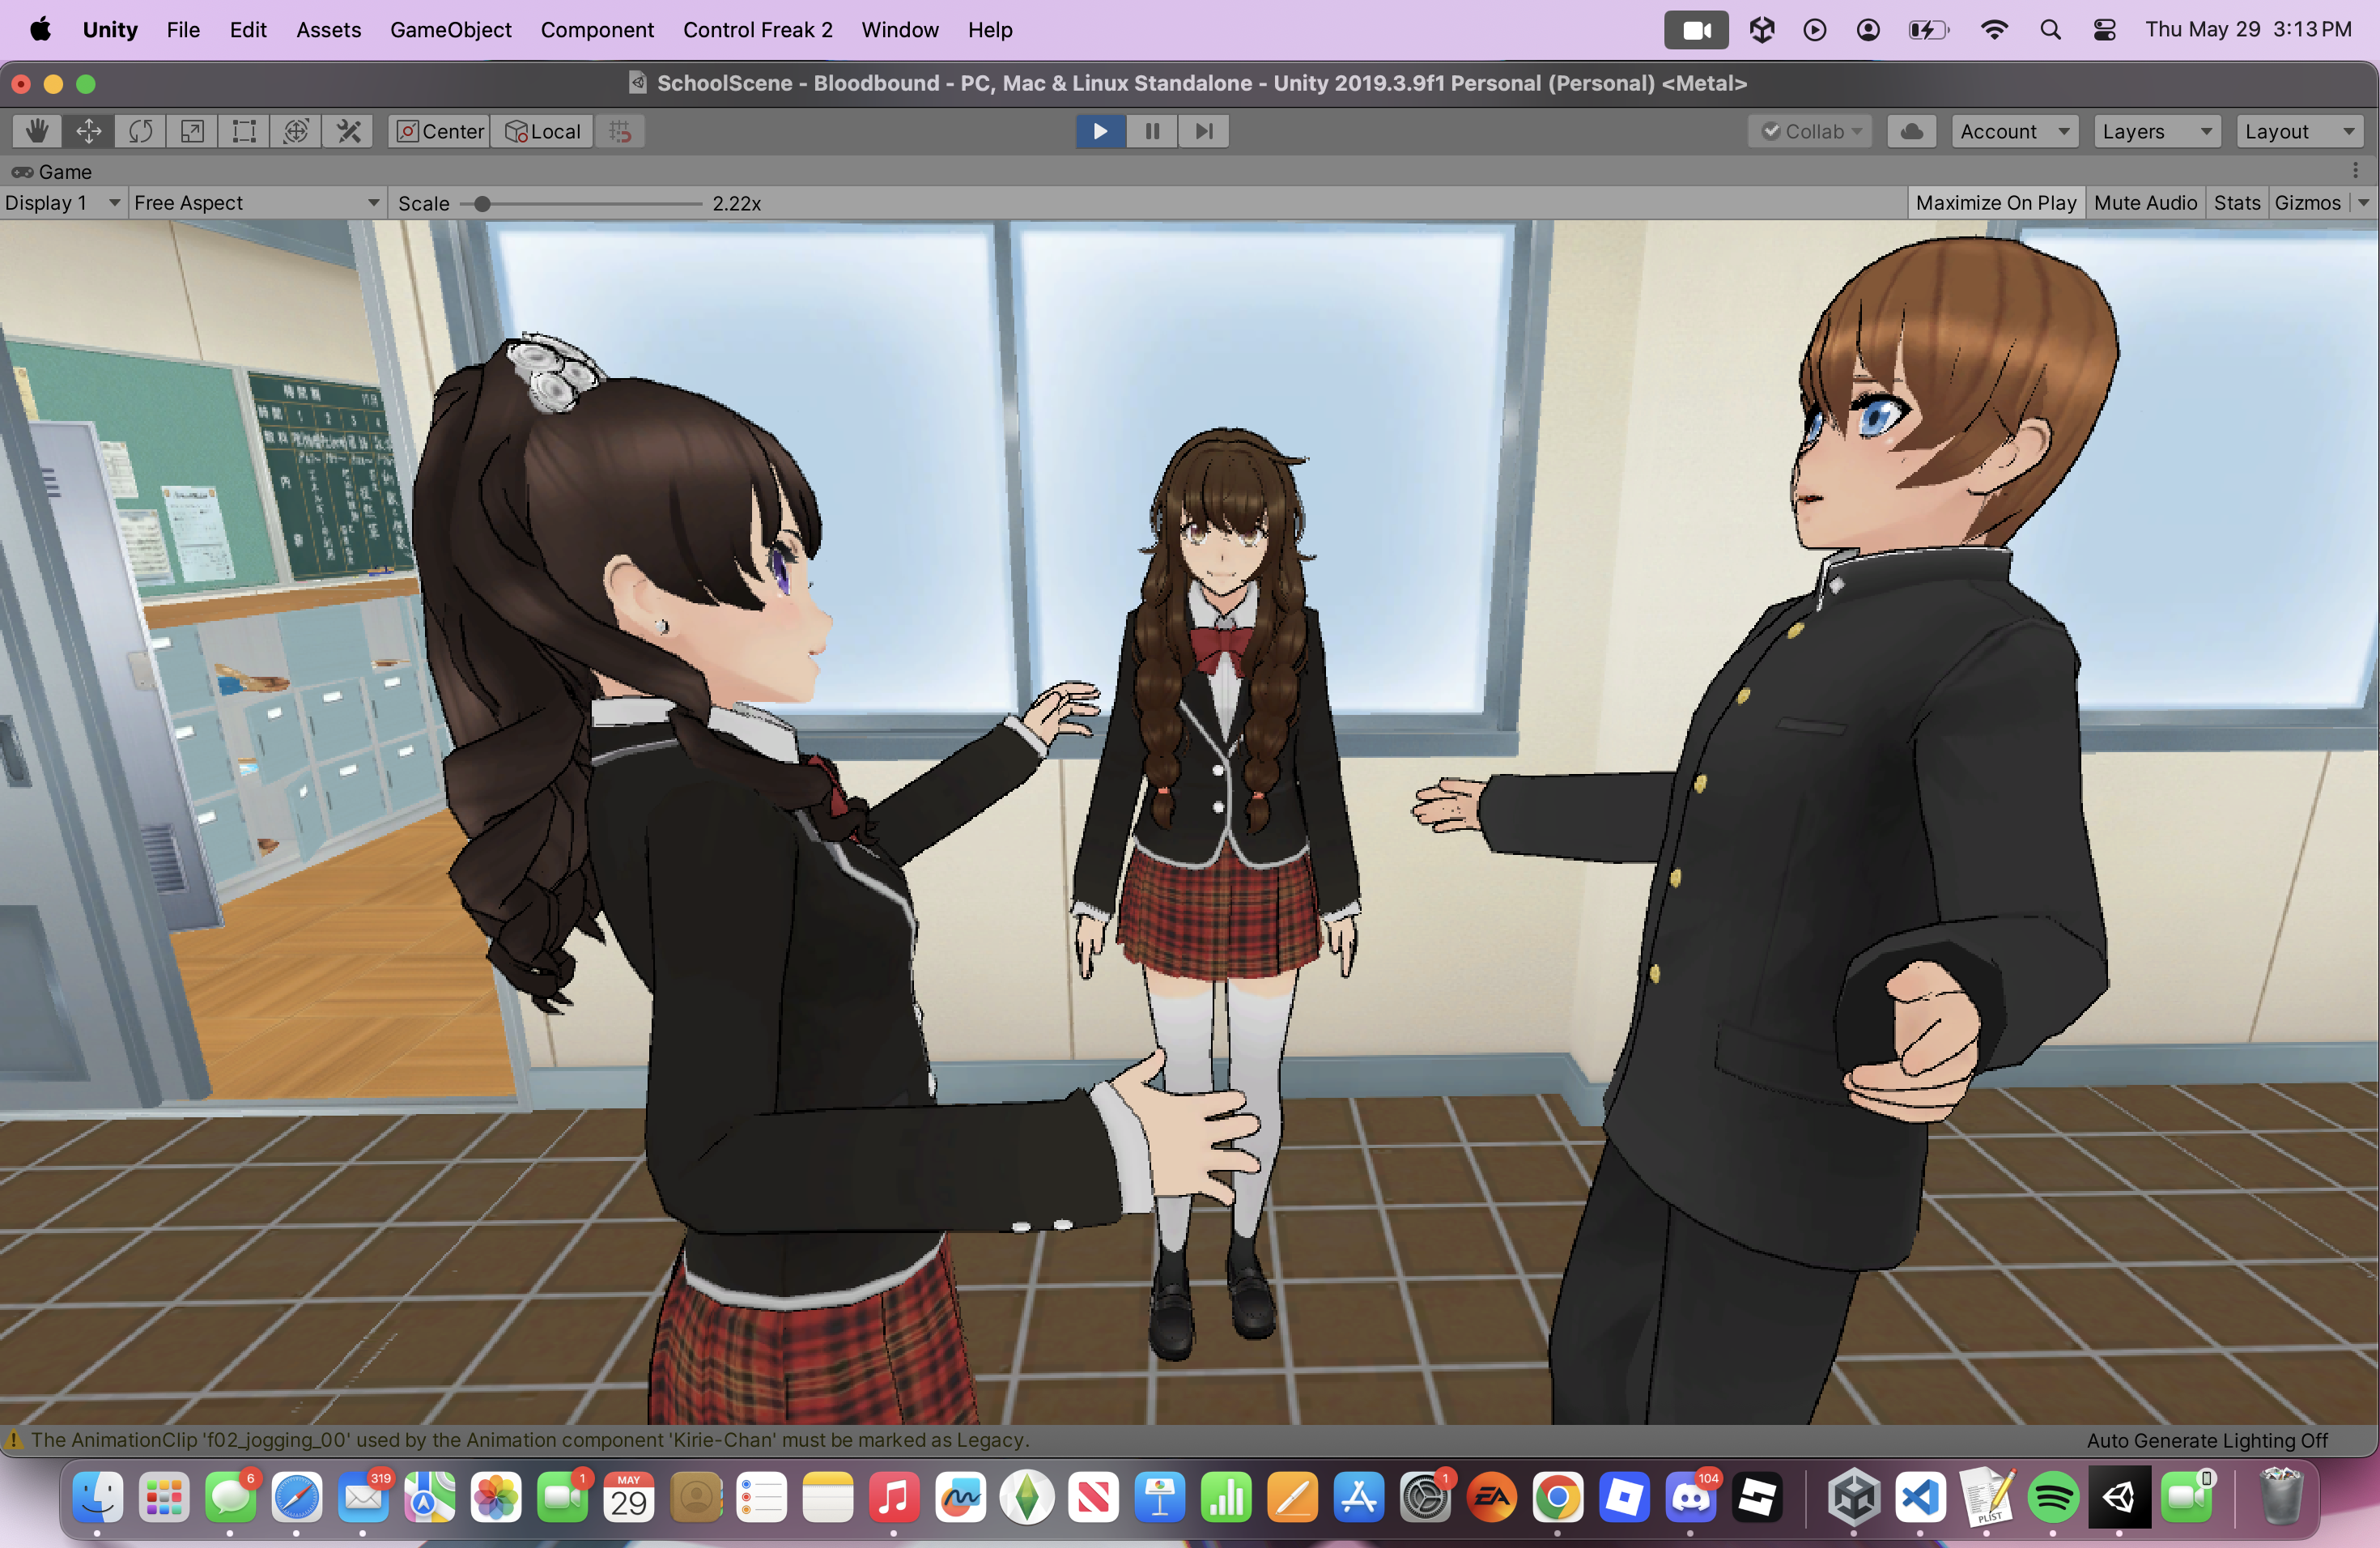Image resolution: width=2380 pixels, height=1548 pixels.
Task: Open Spotify from the Dock
Action: [x=2053, y=1497]
